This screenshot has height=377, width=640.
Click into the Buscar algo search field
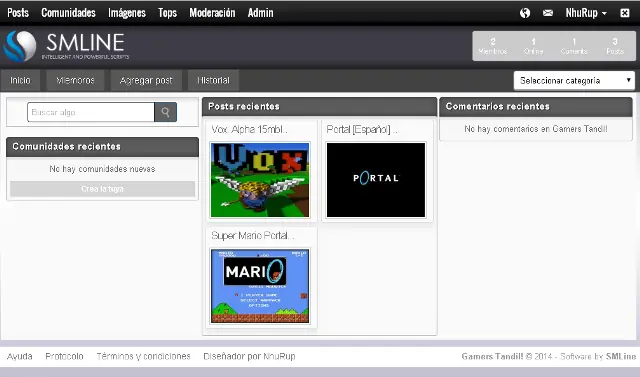pyautogui.click(x=91, y=112)
